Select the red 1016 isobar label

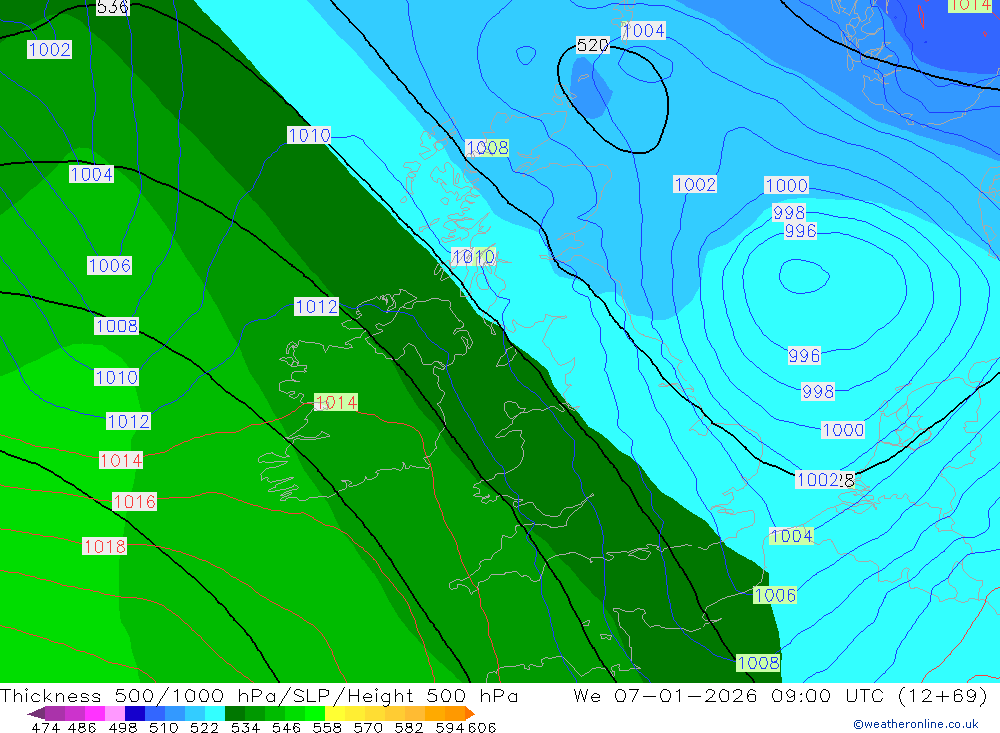coord(134,501)
